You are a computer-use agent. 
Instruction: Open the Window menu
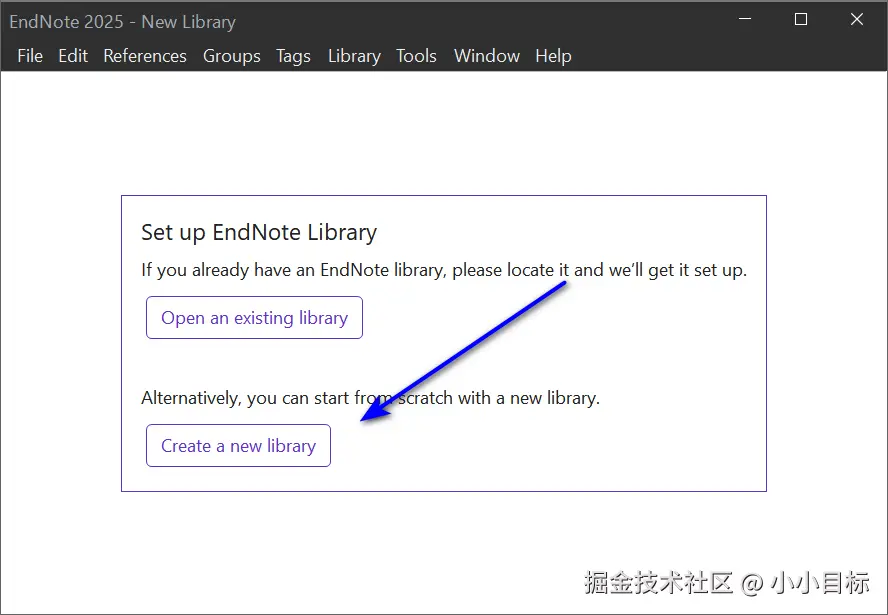click(x=486, y=56)
